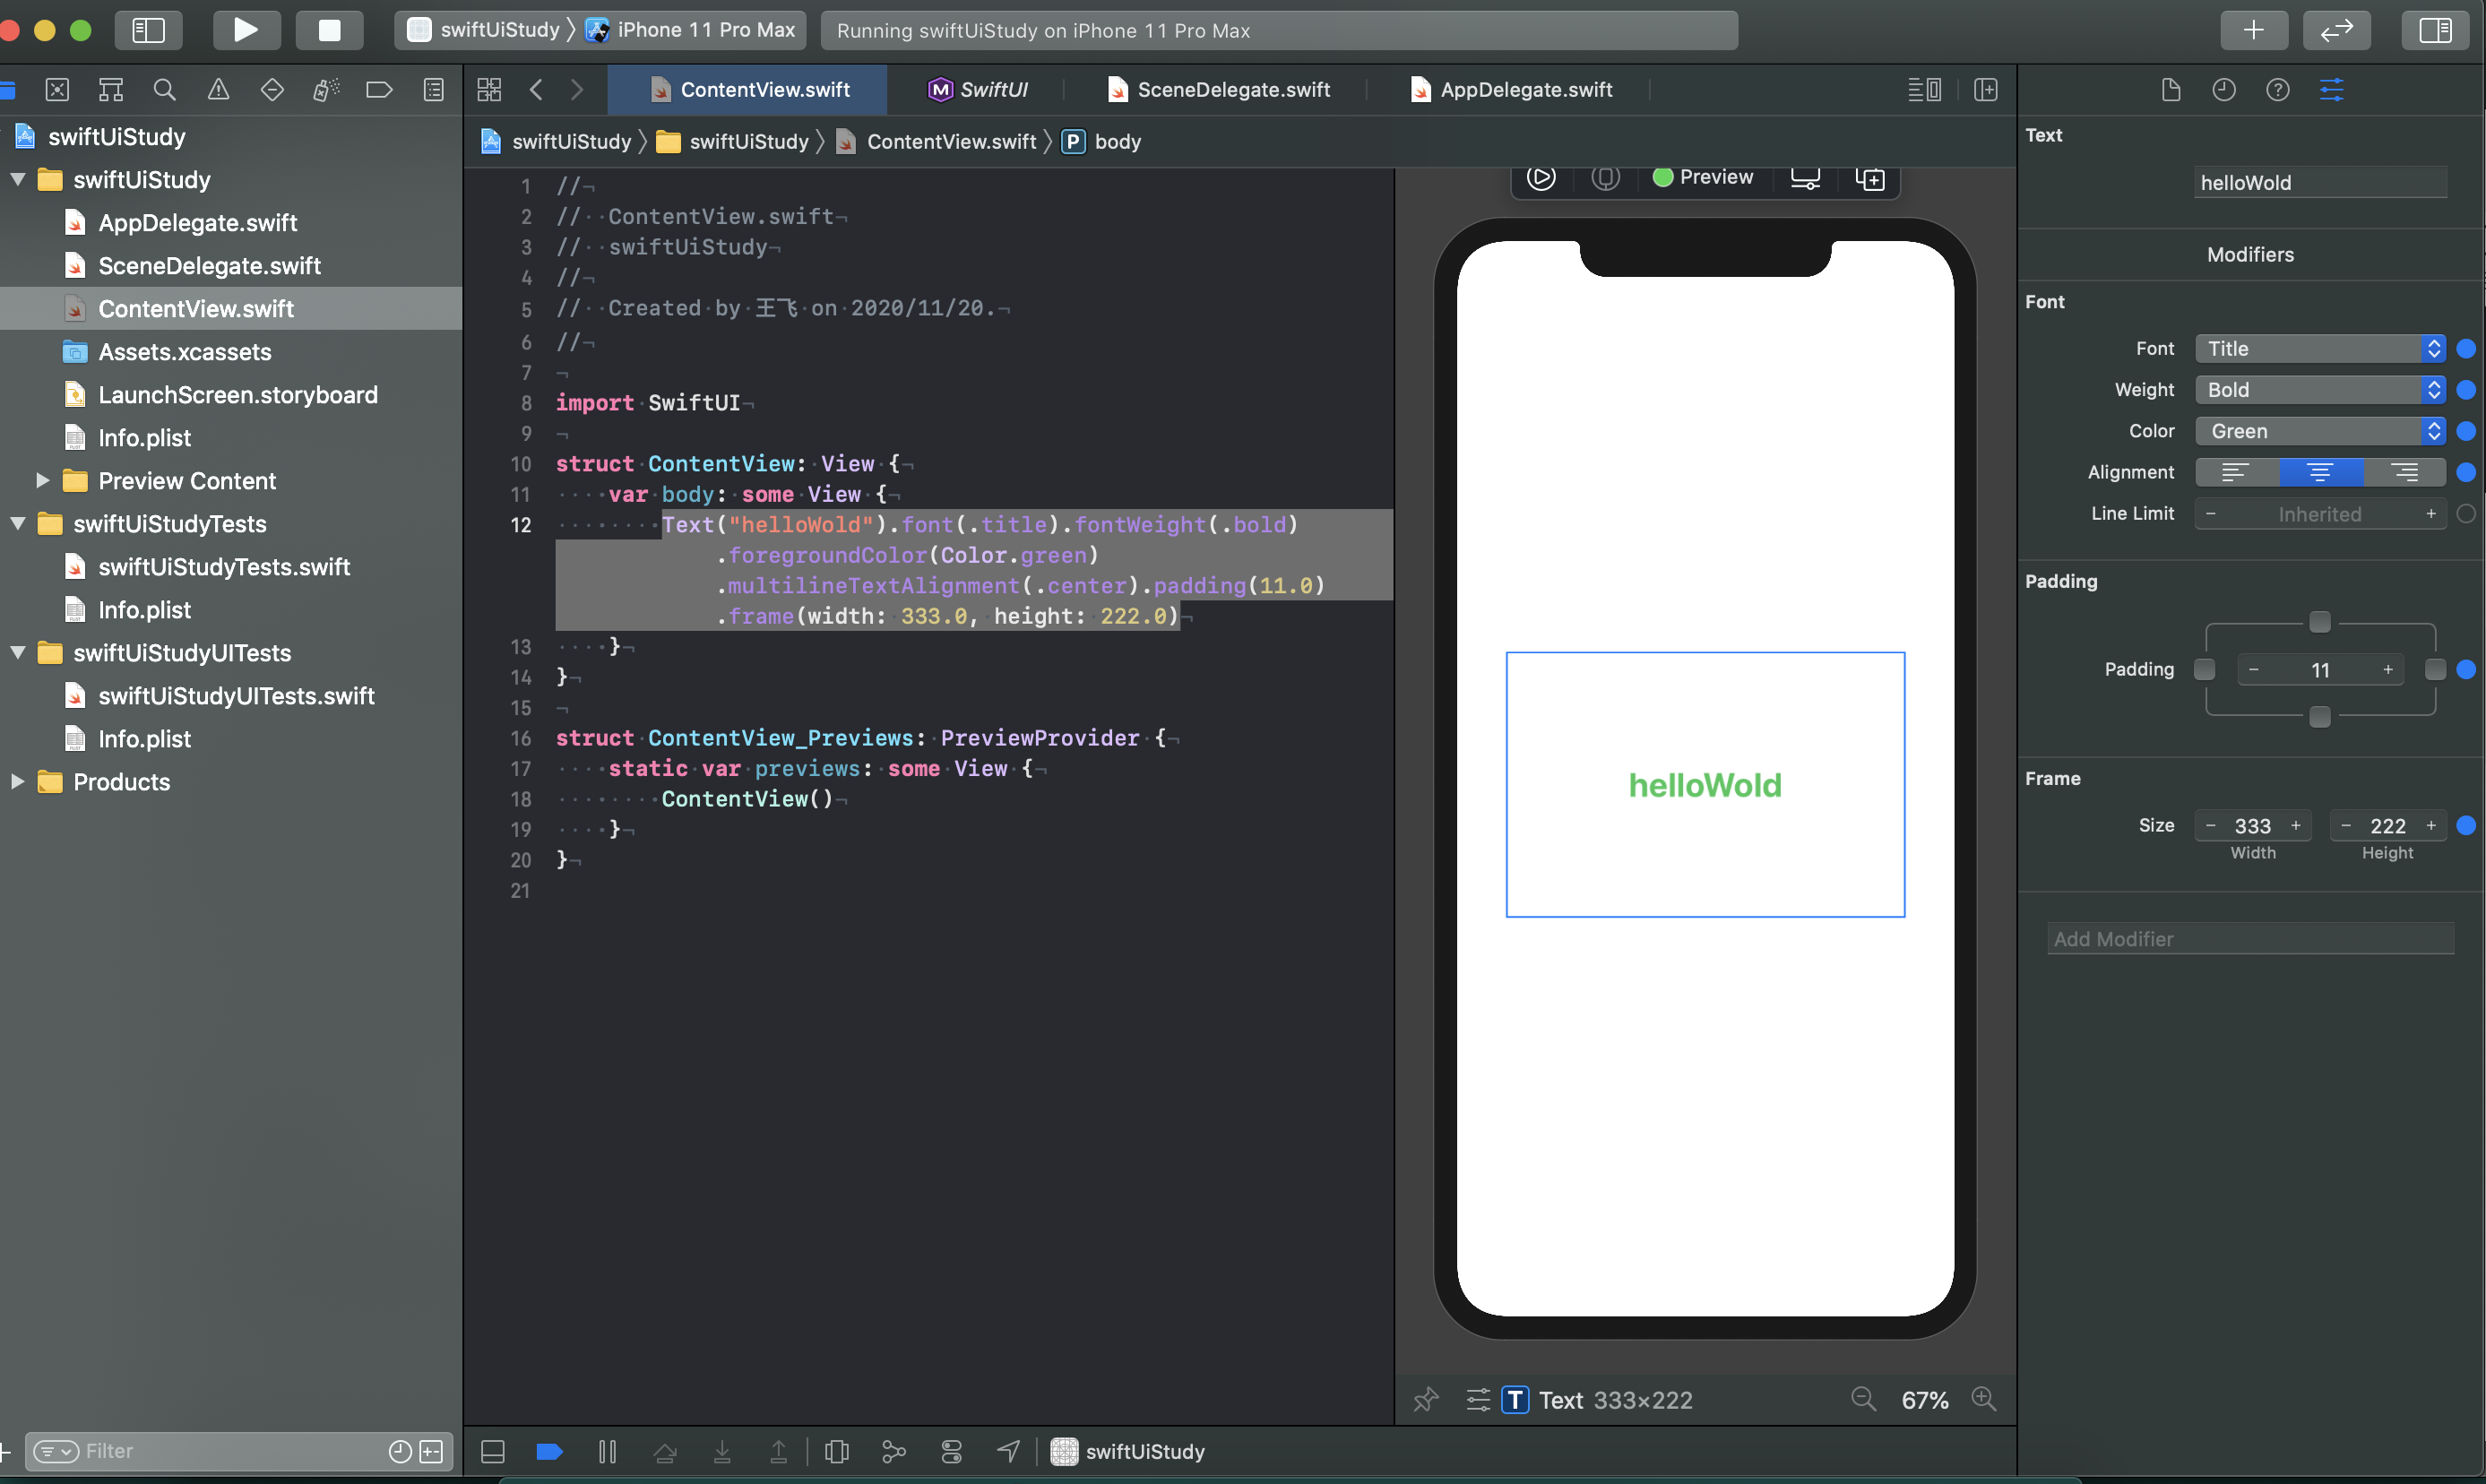Open the Symbol navigator icon

[x=111, y=90]
